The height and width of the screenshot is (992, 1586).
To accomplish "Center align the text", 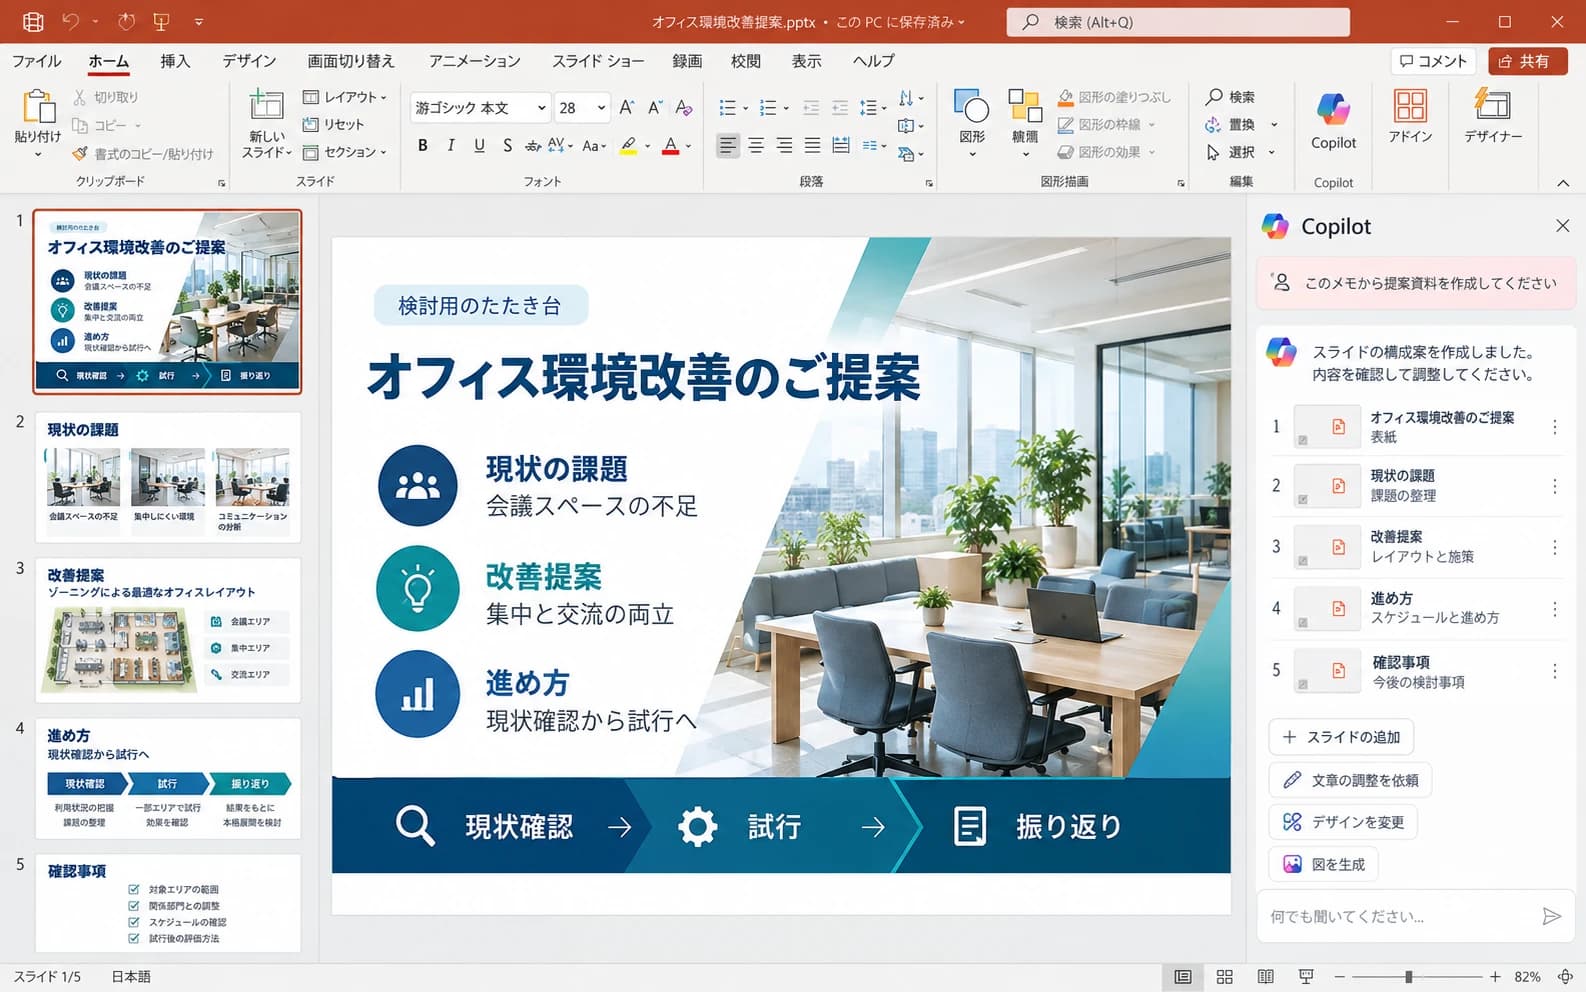I will [756, 146].
